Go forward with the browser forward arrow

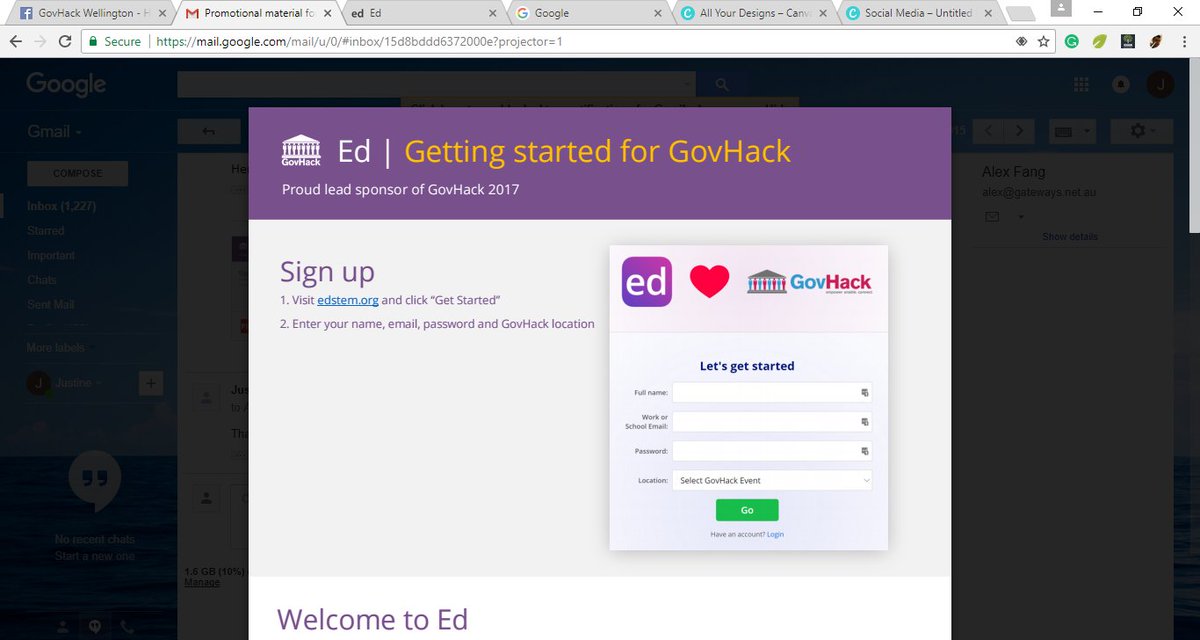click(40, 42)
